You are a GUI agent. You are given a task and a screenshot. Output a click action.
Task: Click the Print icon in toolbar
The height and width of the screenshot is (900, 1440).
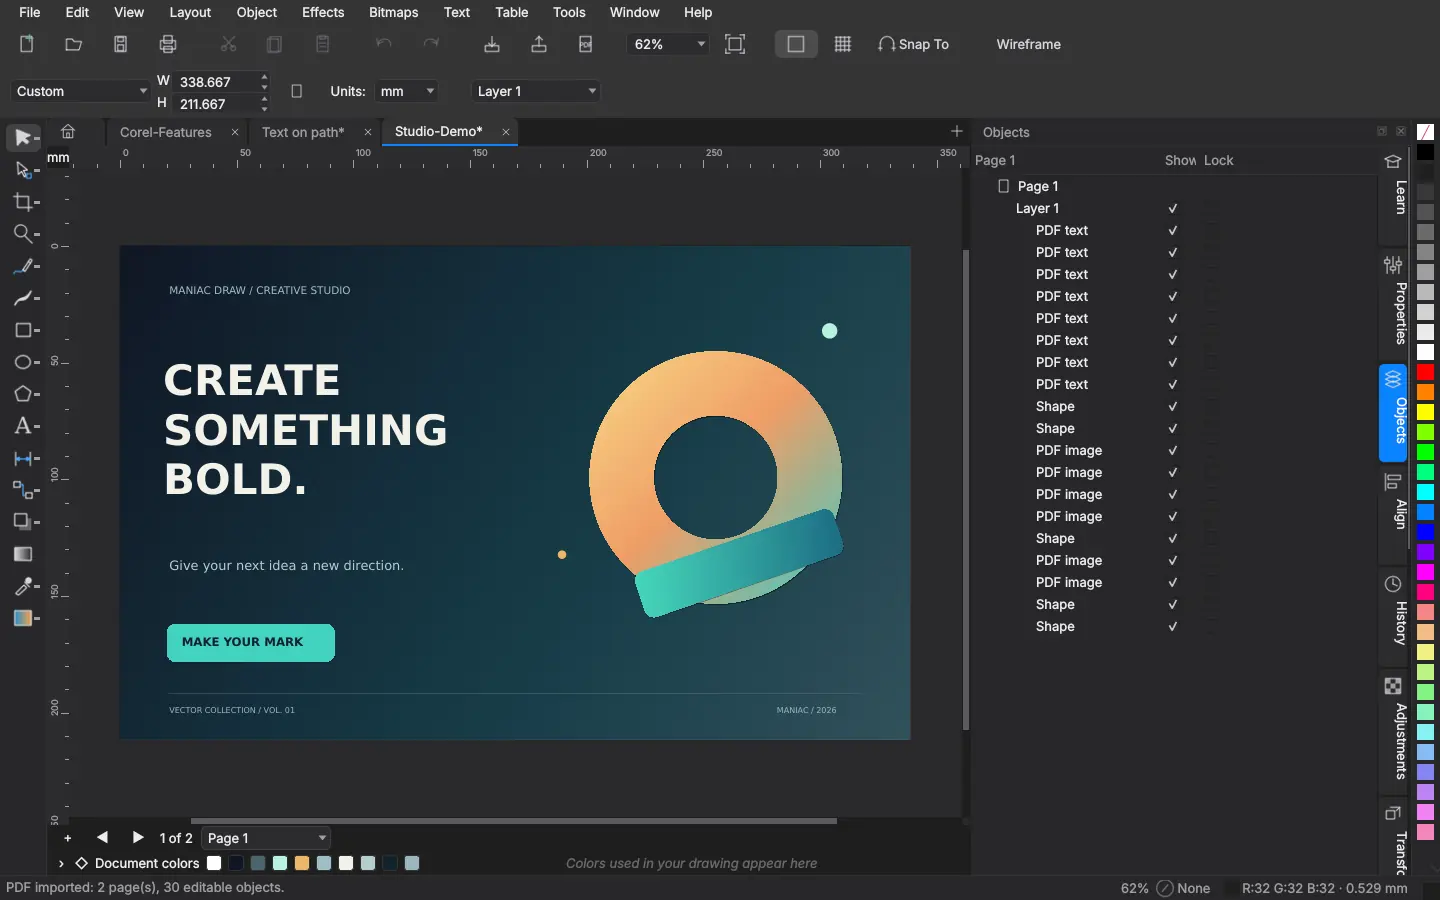pyautogui.click(x=168, y=44)
